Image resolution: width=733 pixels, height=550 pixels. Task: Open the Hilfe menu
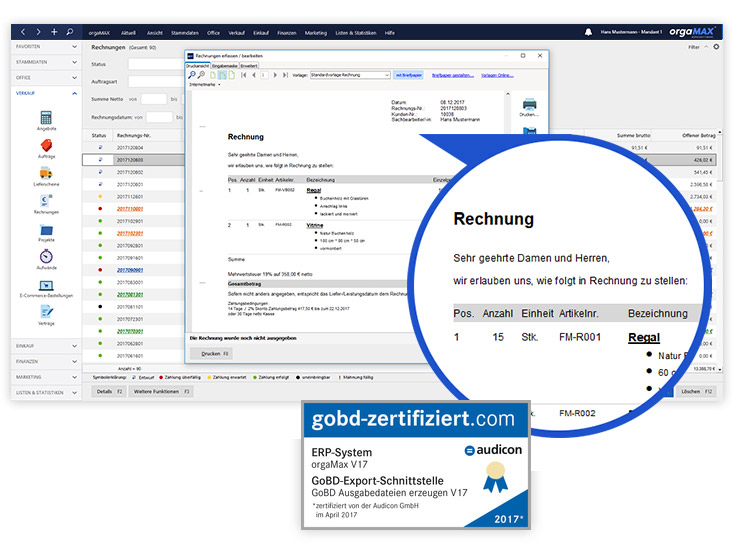click(x=390, y=33)
